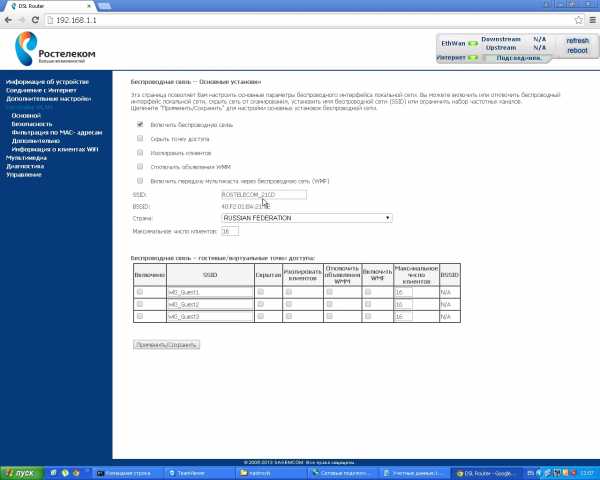The image size is (600, 480).
Task: Switch to the DSL Router browser tab
Action: coord(52,6)
